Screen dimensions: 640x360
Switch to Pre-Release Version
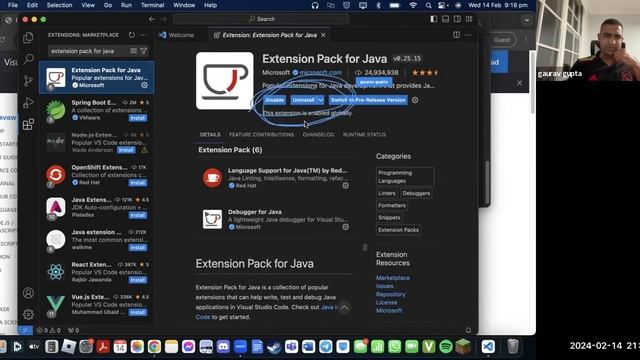pyautogui.click(x=368, y=100)
